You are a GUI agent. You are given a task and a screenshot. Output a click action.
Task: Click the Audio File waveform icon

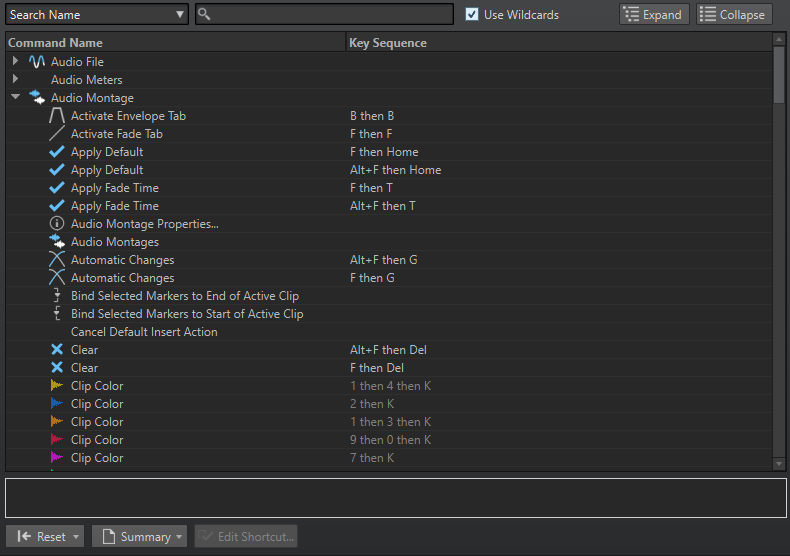point(37,62)
